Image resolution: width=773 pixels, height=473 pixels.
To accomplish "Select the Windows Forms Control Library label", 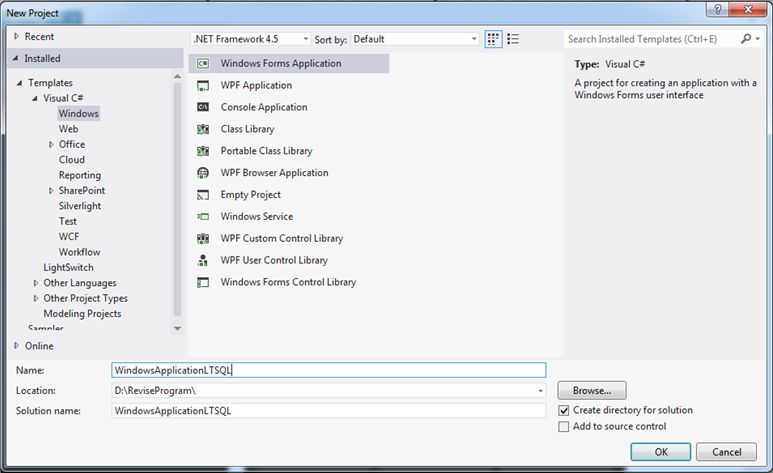I will 288,282.
